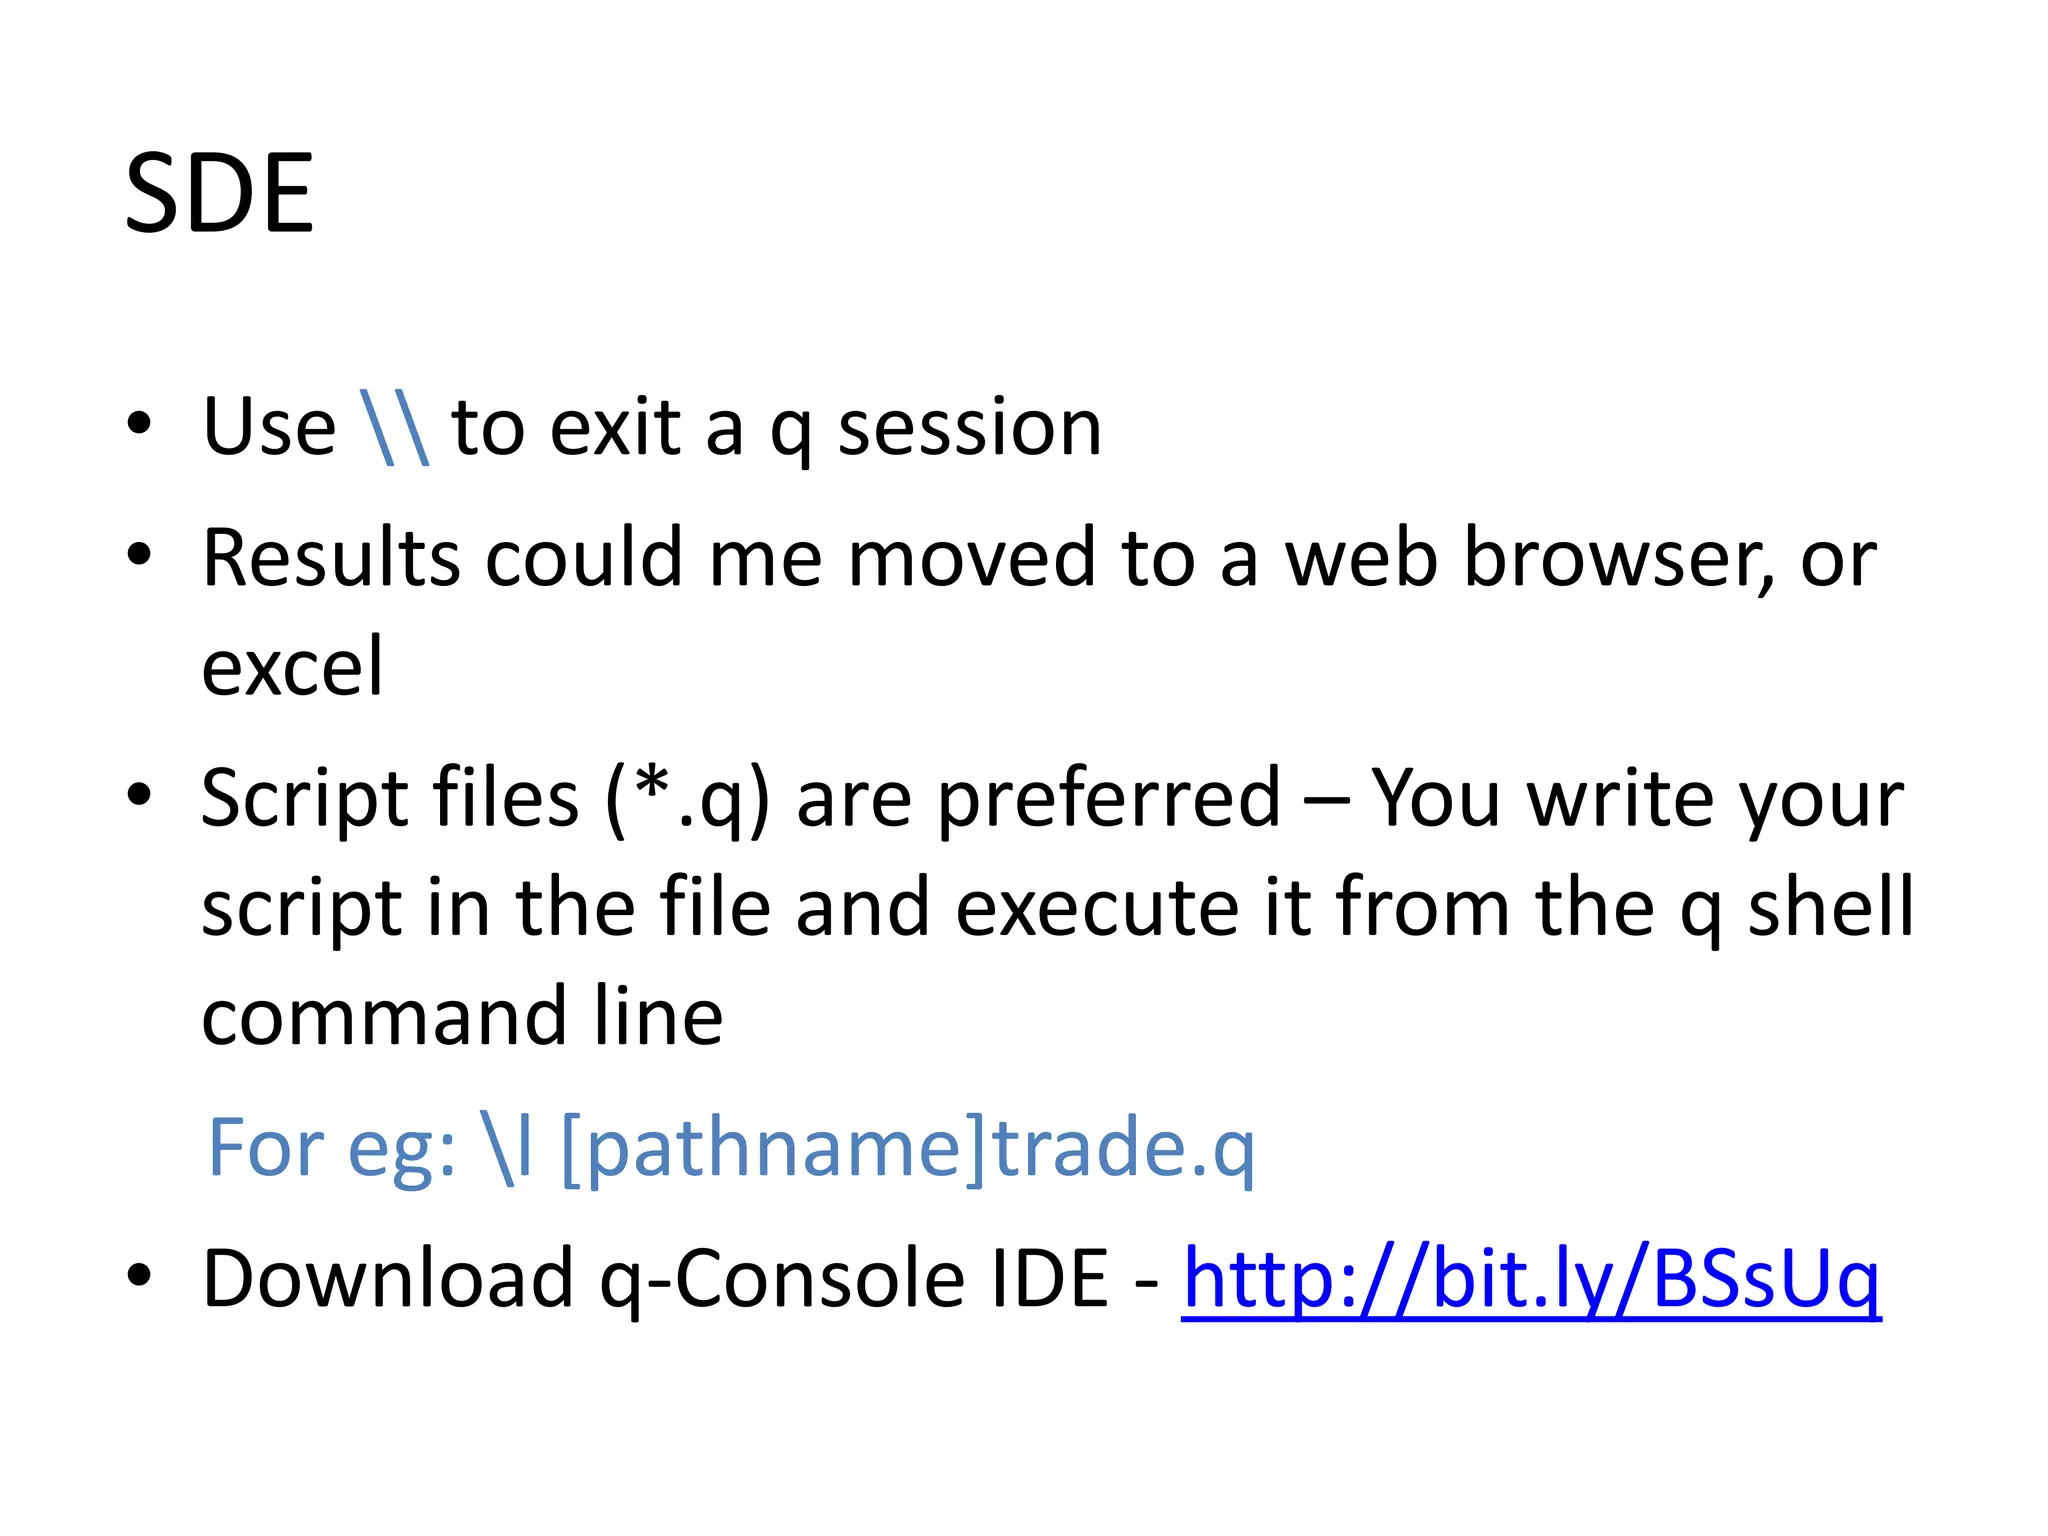2048x1536 pixels.
Task: Click the word 'excel'
Action: coord(292,667)
